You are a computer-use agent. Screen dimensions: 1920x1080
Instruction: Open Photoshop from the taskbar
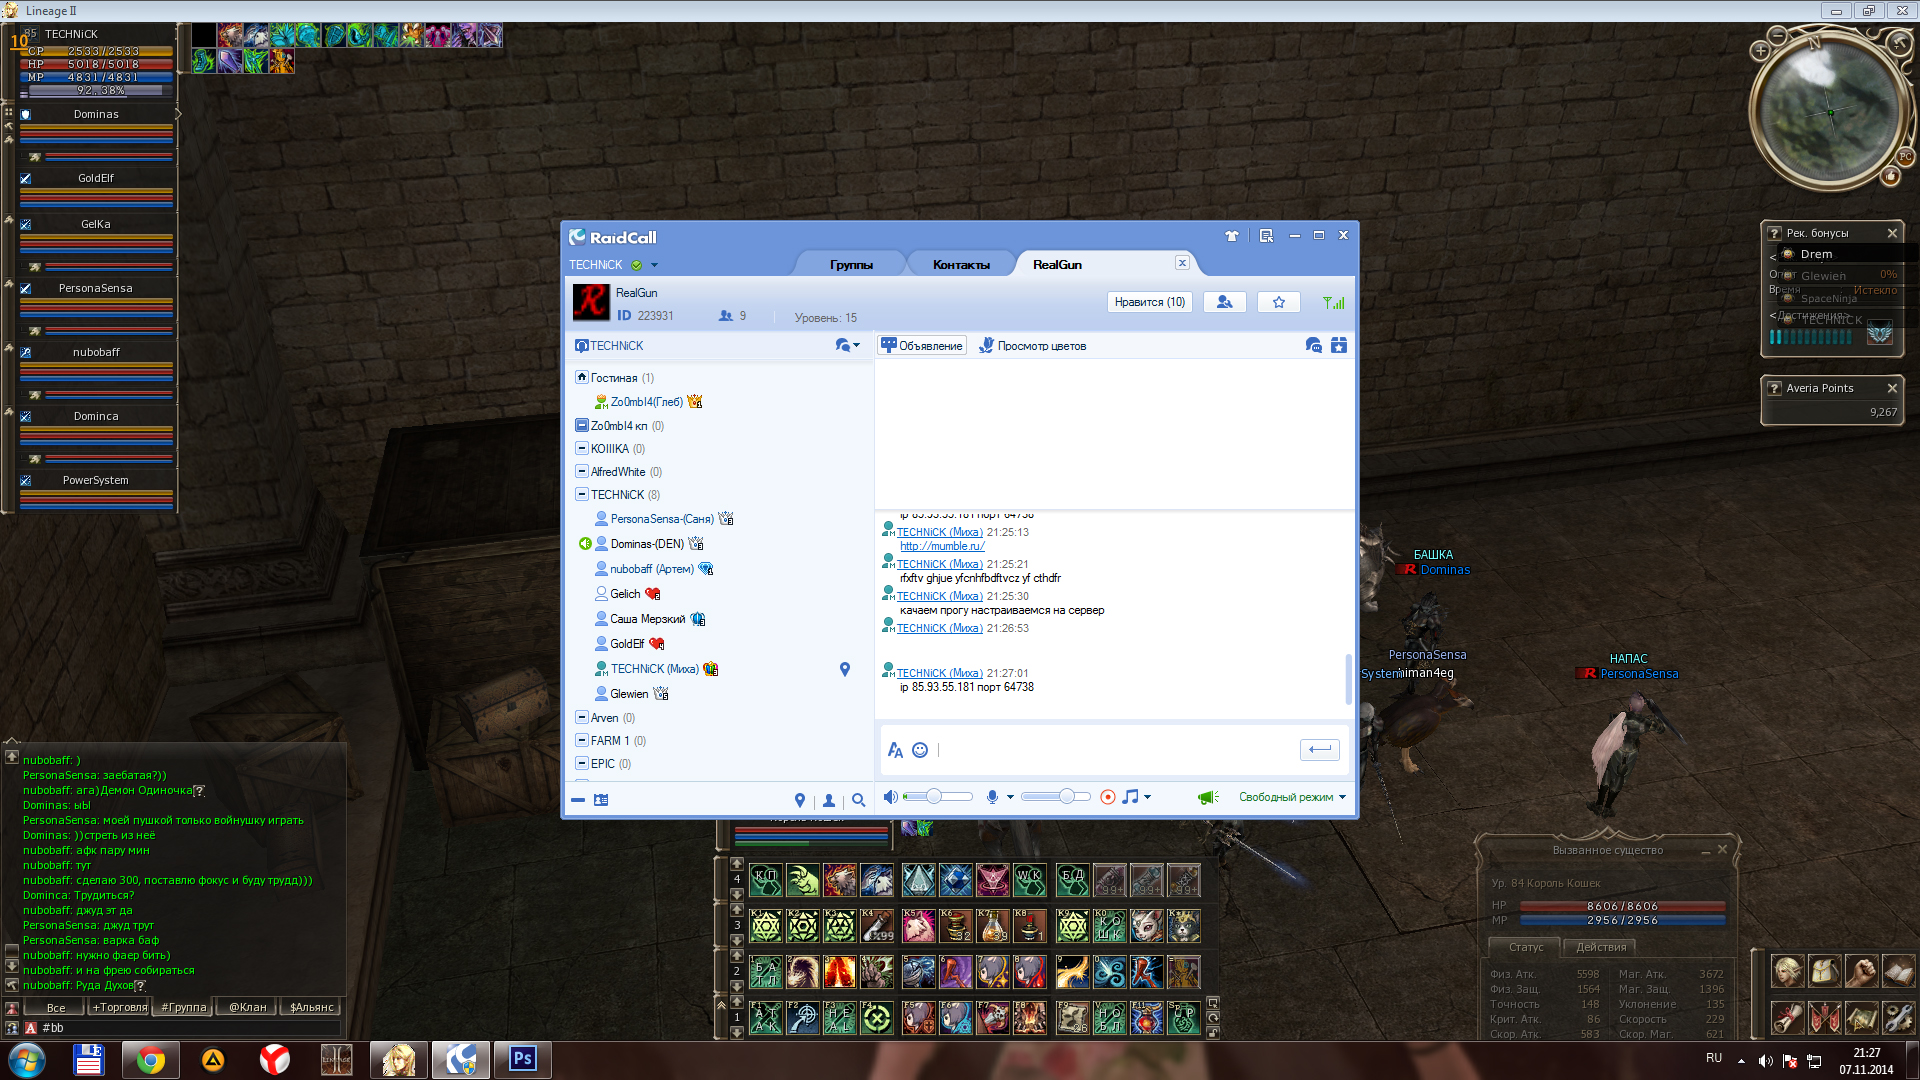point(523,1059)
